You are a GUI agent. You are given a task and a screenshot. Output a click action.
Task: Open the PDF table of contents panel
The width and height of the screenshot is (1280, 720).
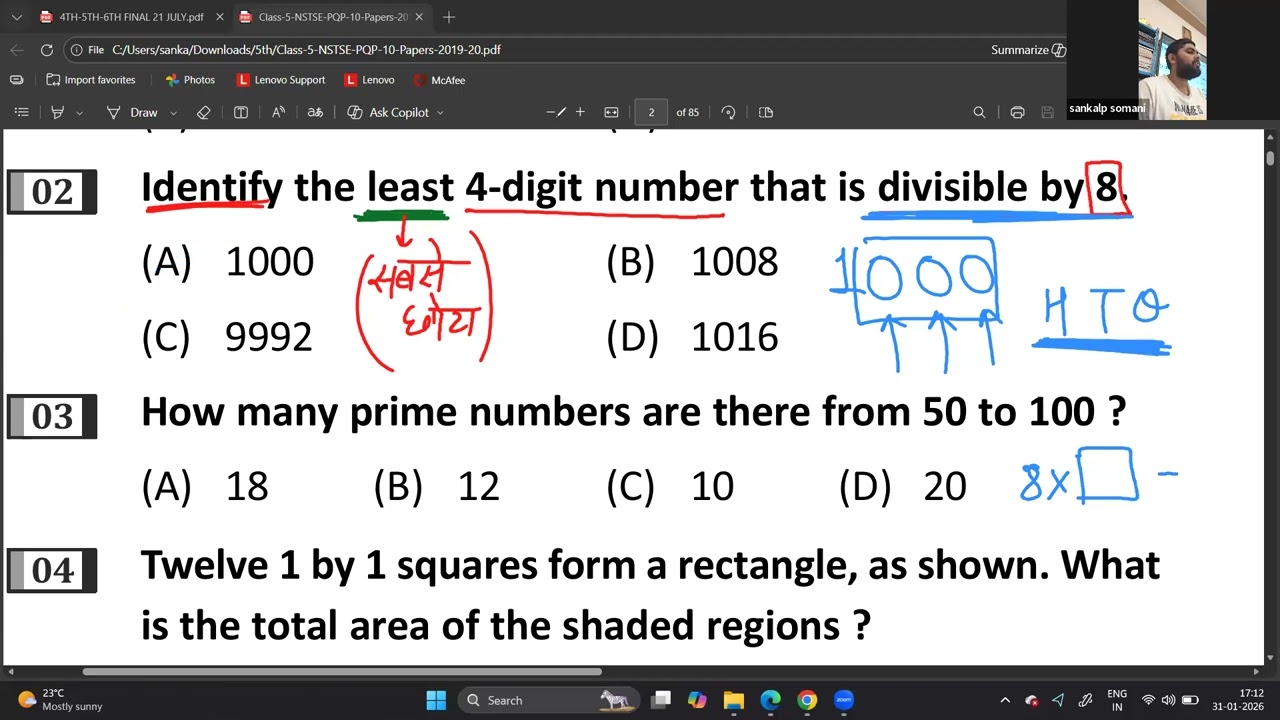[x=21, y=112]
